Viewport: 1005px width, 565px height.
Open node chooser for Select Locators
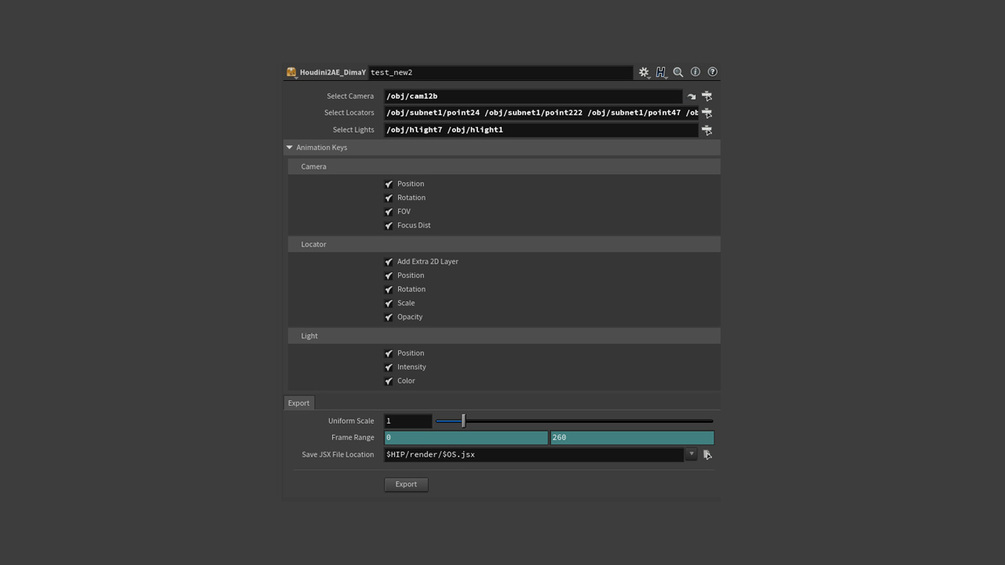tap(707, 113)
